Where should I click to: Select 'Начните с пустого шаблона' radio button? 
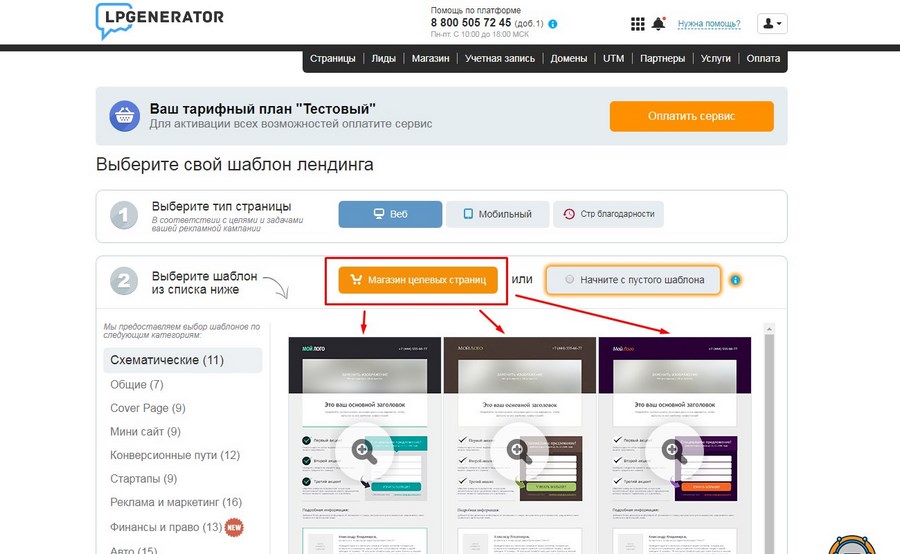[x=569, y=280]
